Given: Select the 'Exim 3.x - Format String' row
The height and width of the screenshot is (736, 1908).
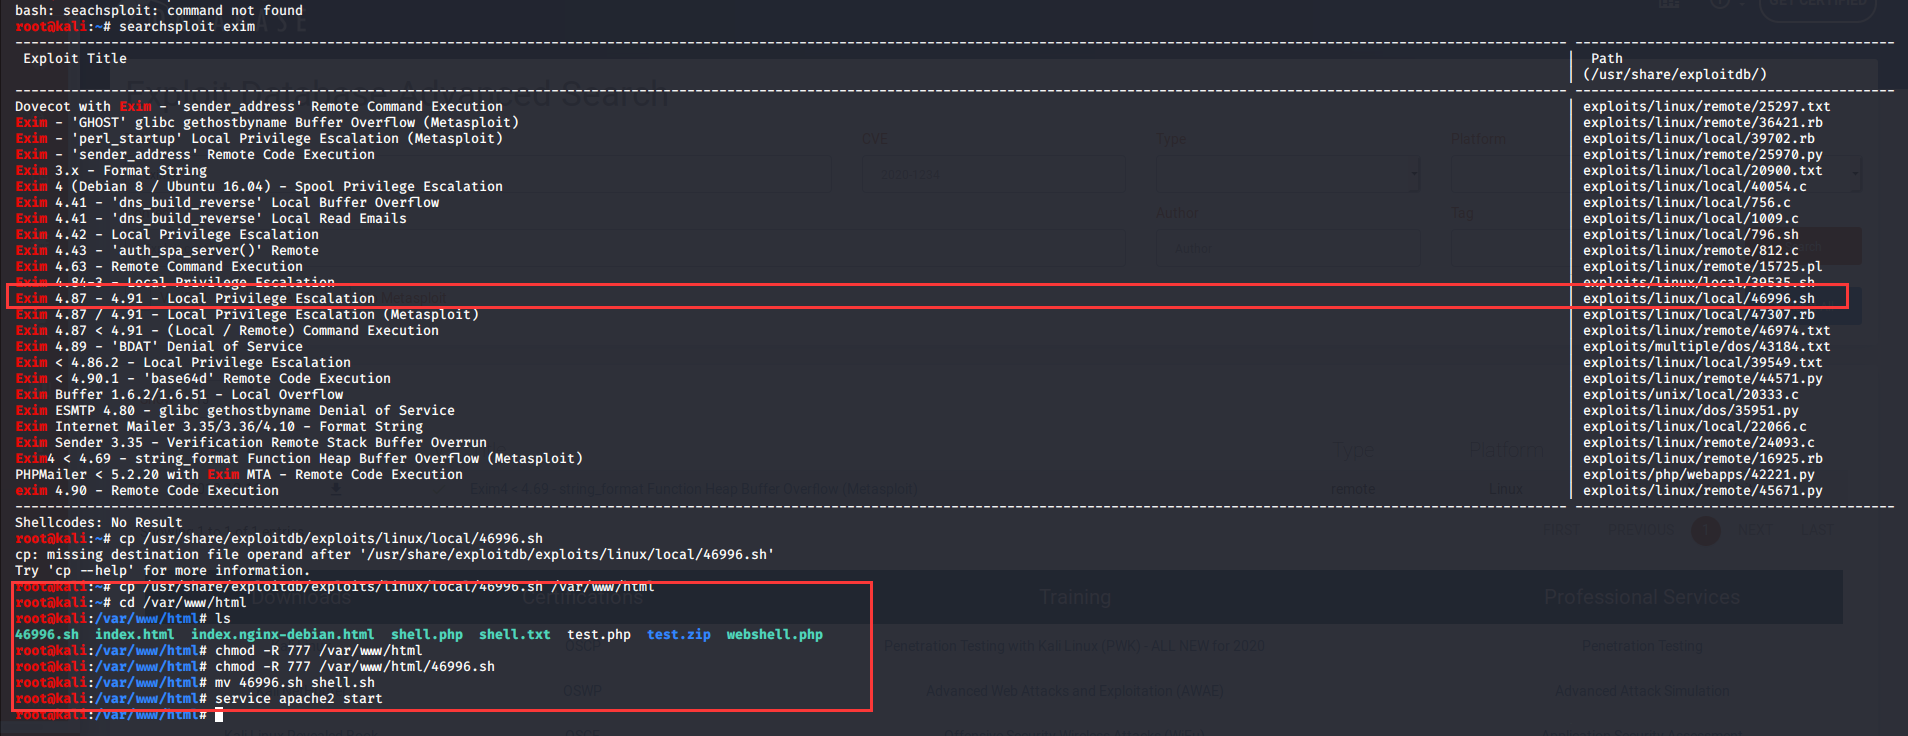Looking at the screenshot, I should click(111, 171).
